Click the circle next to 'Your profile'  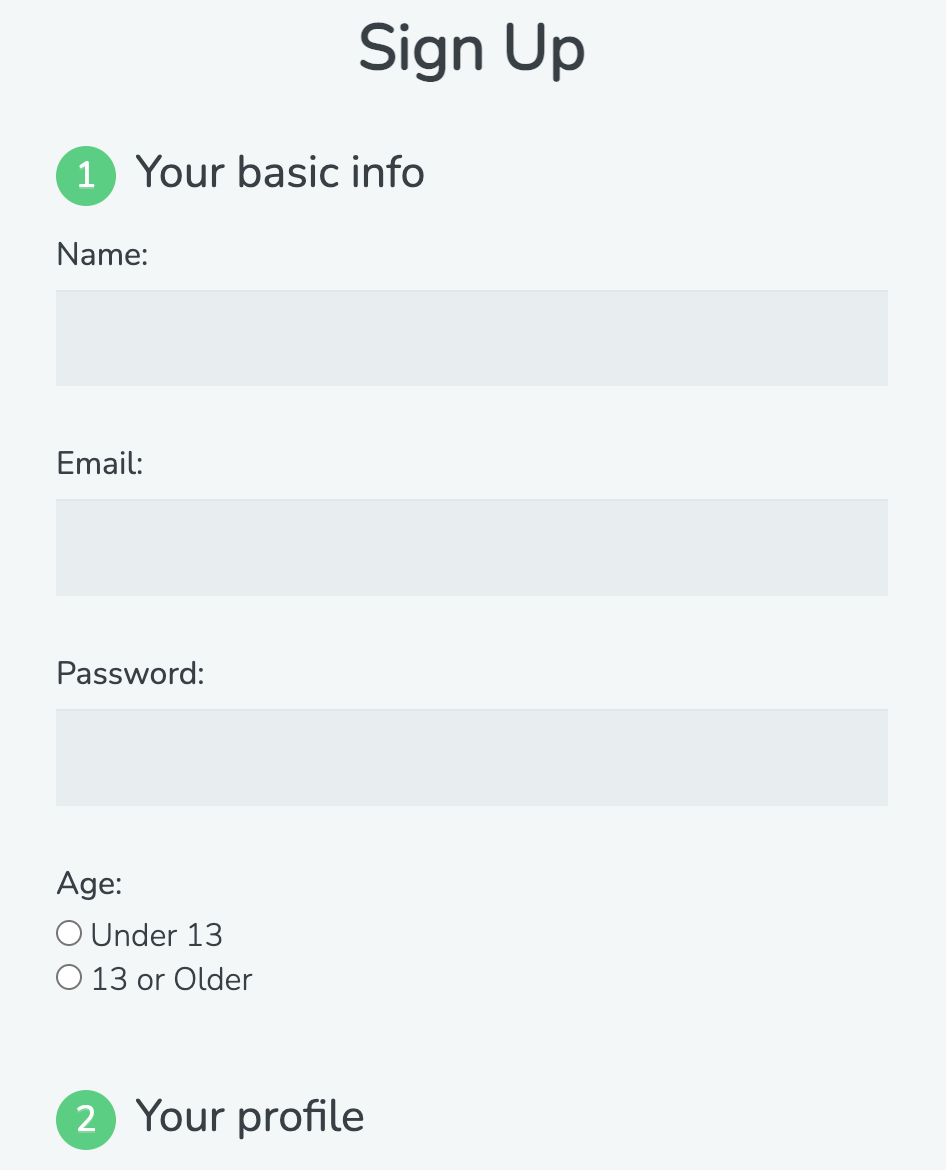pyautogui.click(x=86, y=1120)
